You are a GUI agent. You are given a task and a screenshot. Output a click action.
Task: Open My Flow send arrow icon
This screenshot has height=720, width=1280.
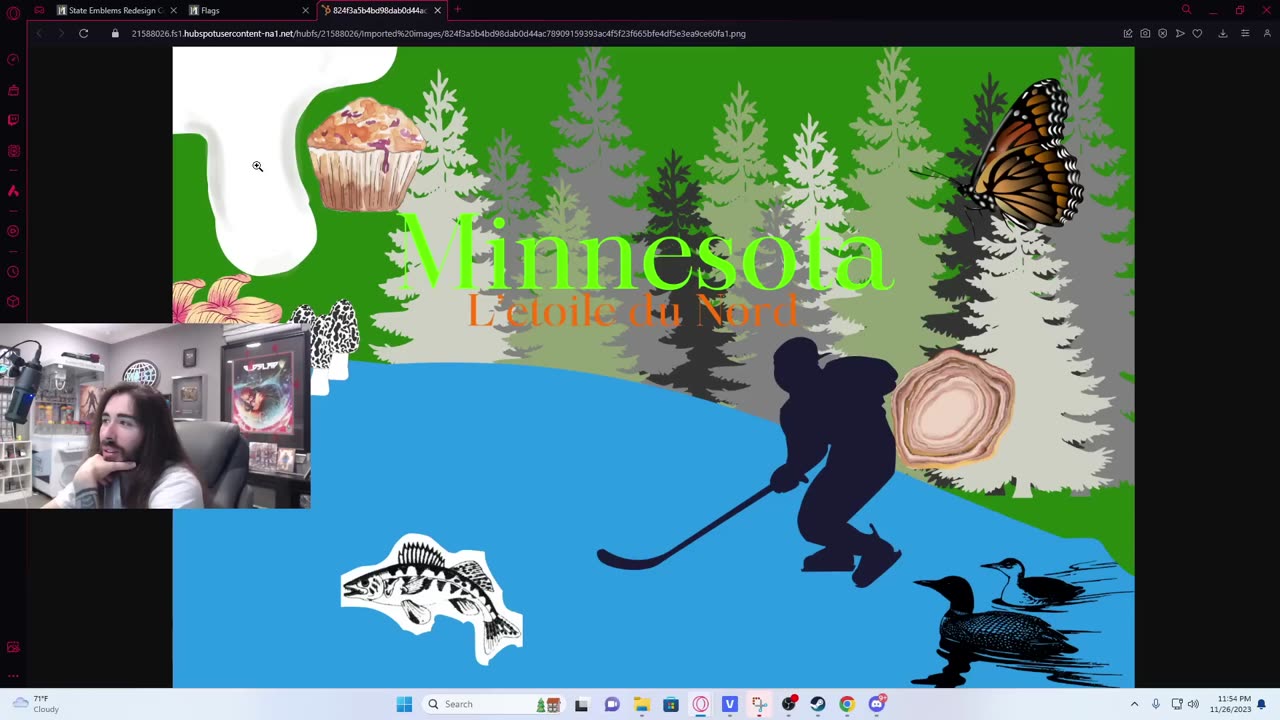(x=1180, y=33)
